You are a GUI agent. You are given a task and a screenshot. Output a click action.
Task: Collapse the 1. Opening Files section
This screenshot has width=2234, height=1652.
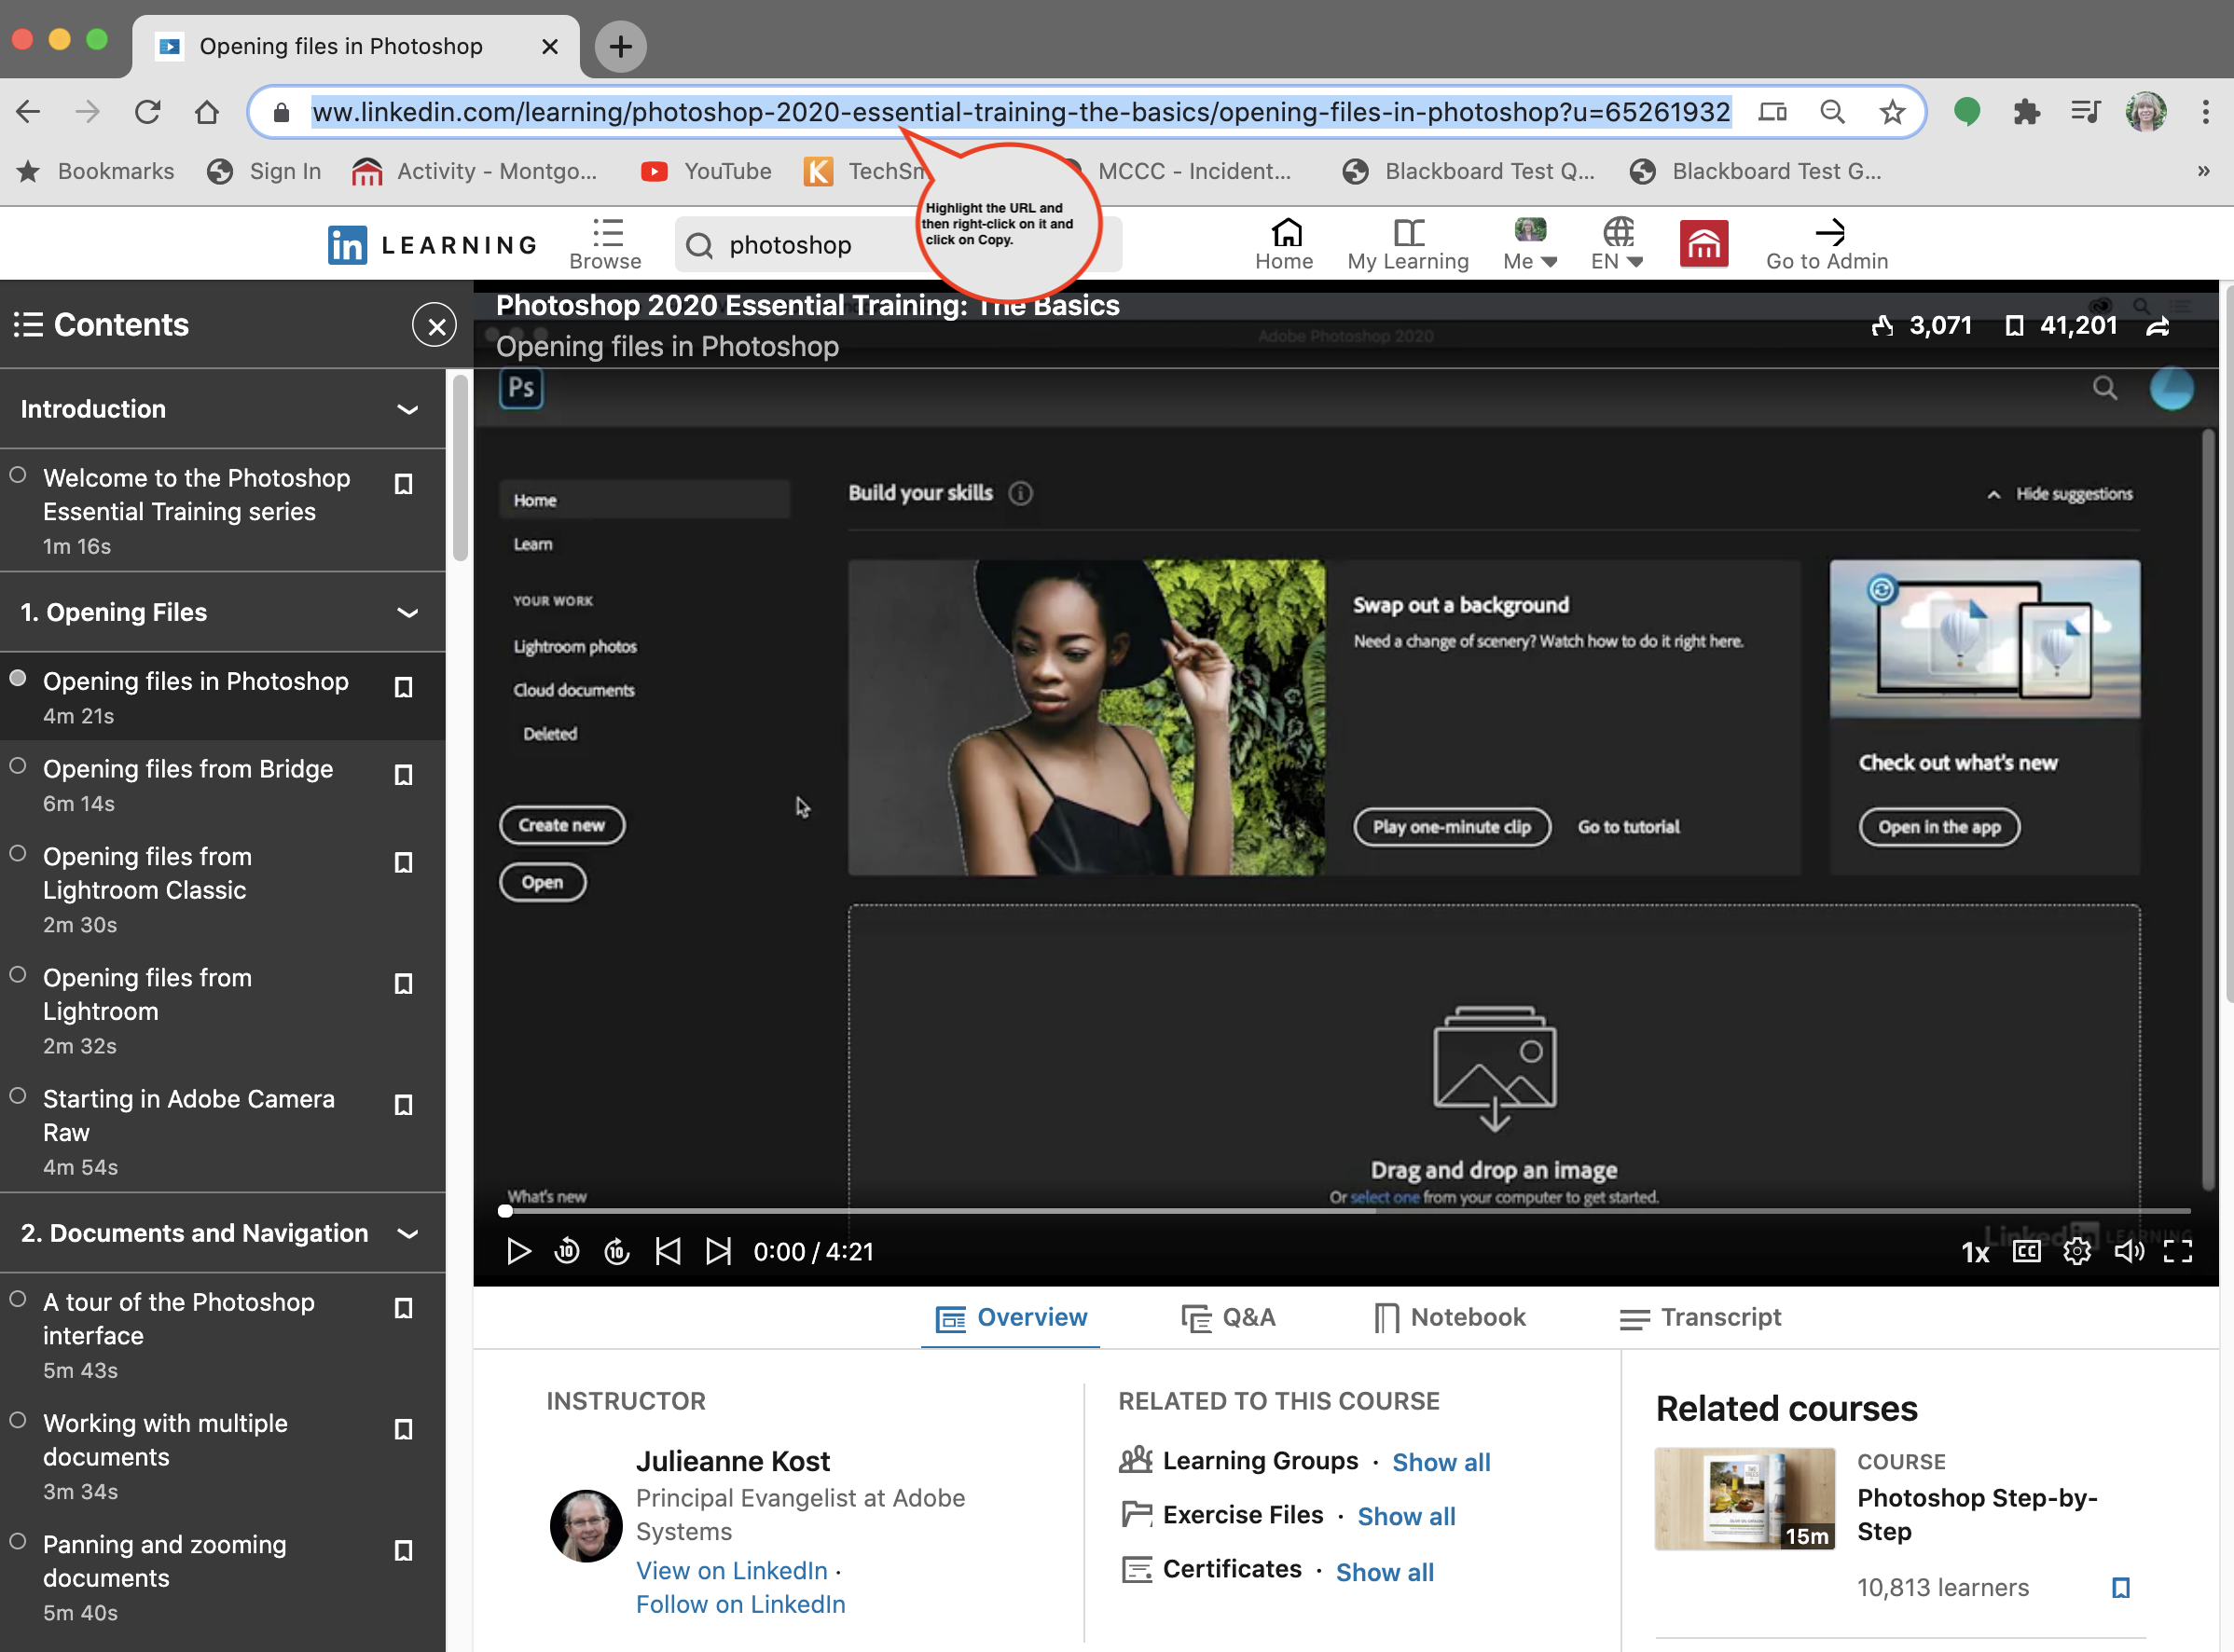tap(407, 612)
